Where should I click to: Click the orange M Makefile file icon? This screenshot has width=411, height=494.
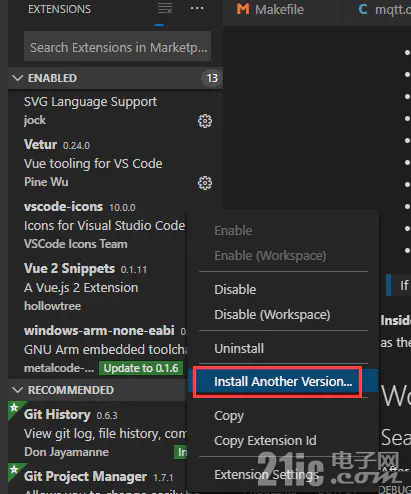[243, 9]
